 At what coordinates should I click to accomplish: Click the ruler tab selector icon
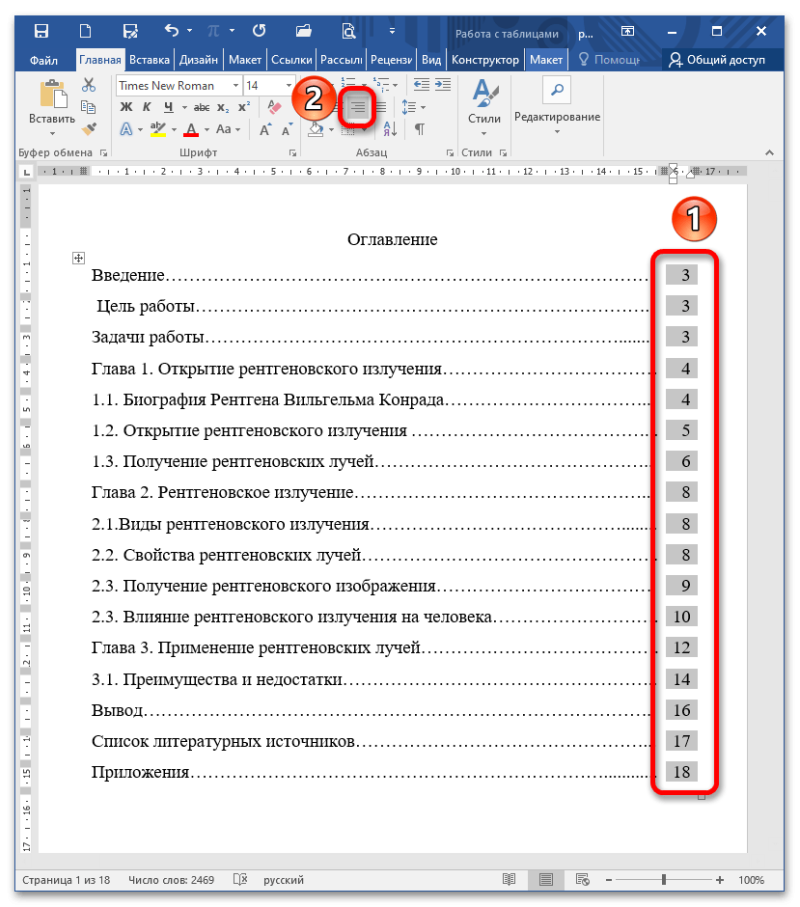tap(27, 172)
